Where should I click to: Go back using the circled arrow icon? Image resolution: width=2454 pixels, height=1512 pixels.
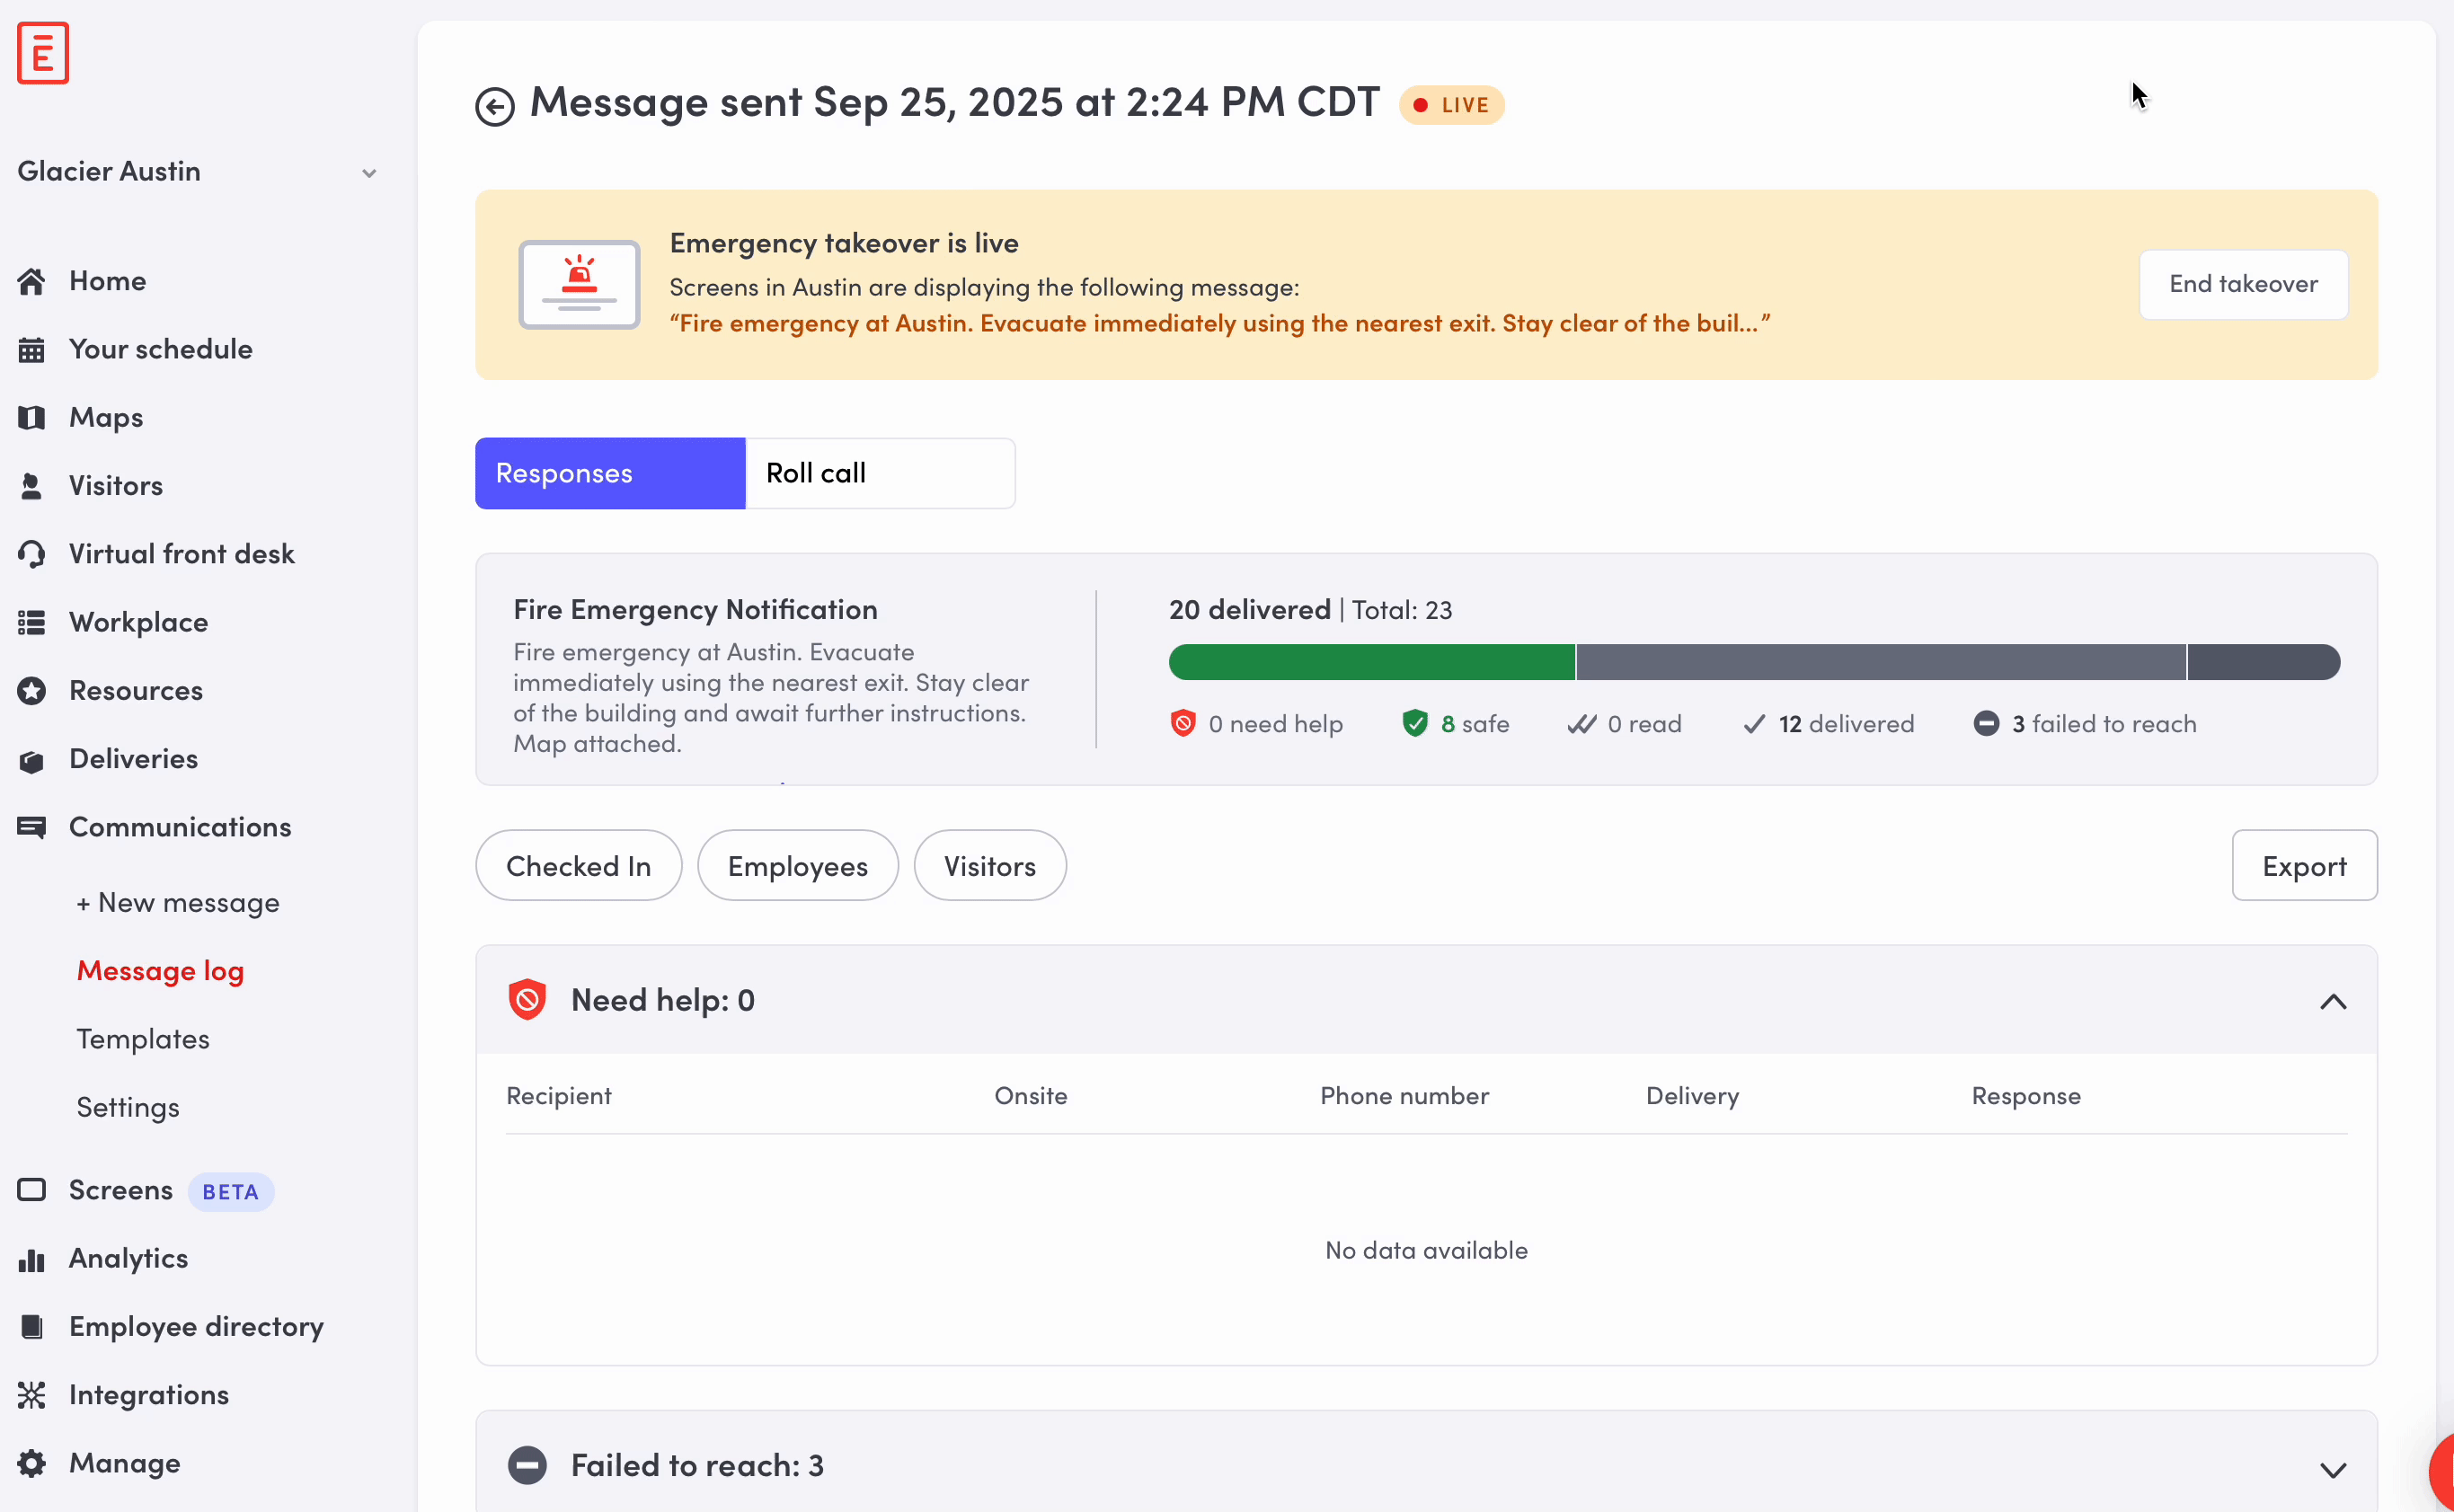click(x=495, y=106)
